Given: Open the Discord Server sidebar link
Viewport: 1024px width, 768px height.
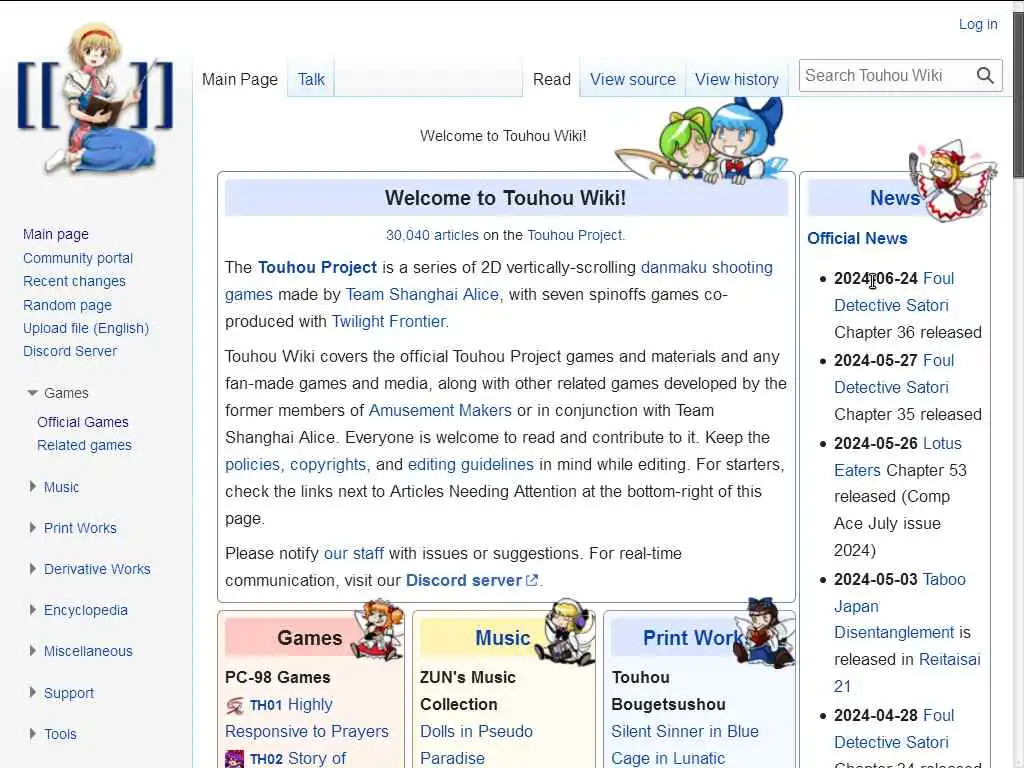Looking at the screenshot, I should (x=70, y=351).
